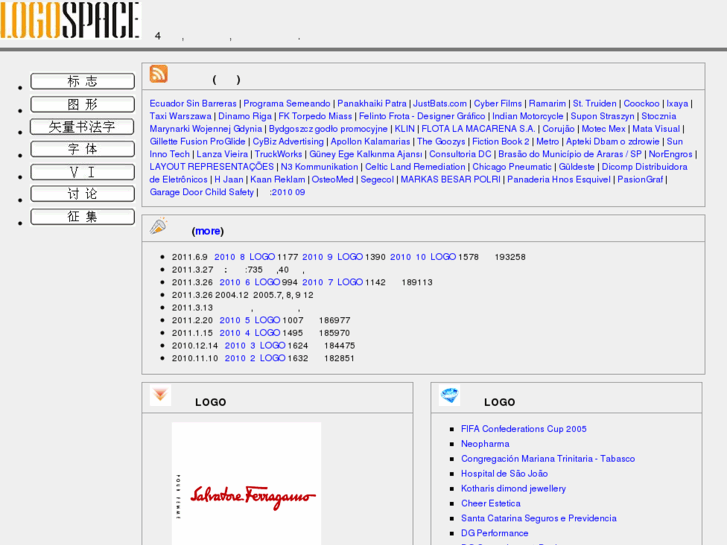Open the OsteoMed link
This screenshot has width=727, height=545.
332,180
